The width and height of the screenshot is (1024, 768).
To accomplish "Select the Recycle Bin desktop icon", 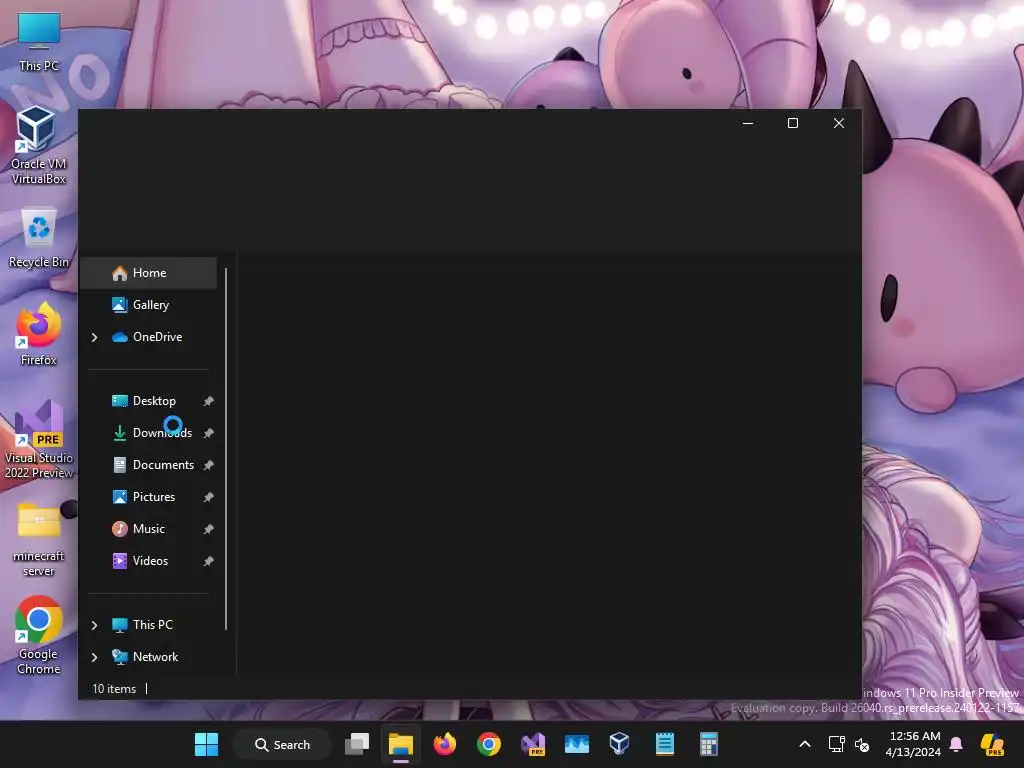I will (x=39, y=238).
